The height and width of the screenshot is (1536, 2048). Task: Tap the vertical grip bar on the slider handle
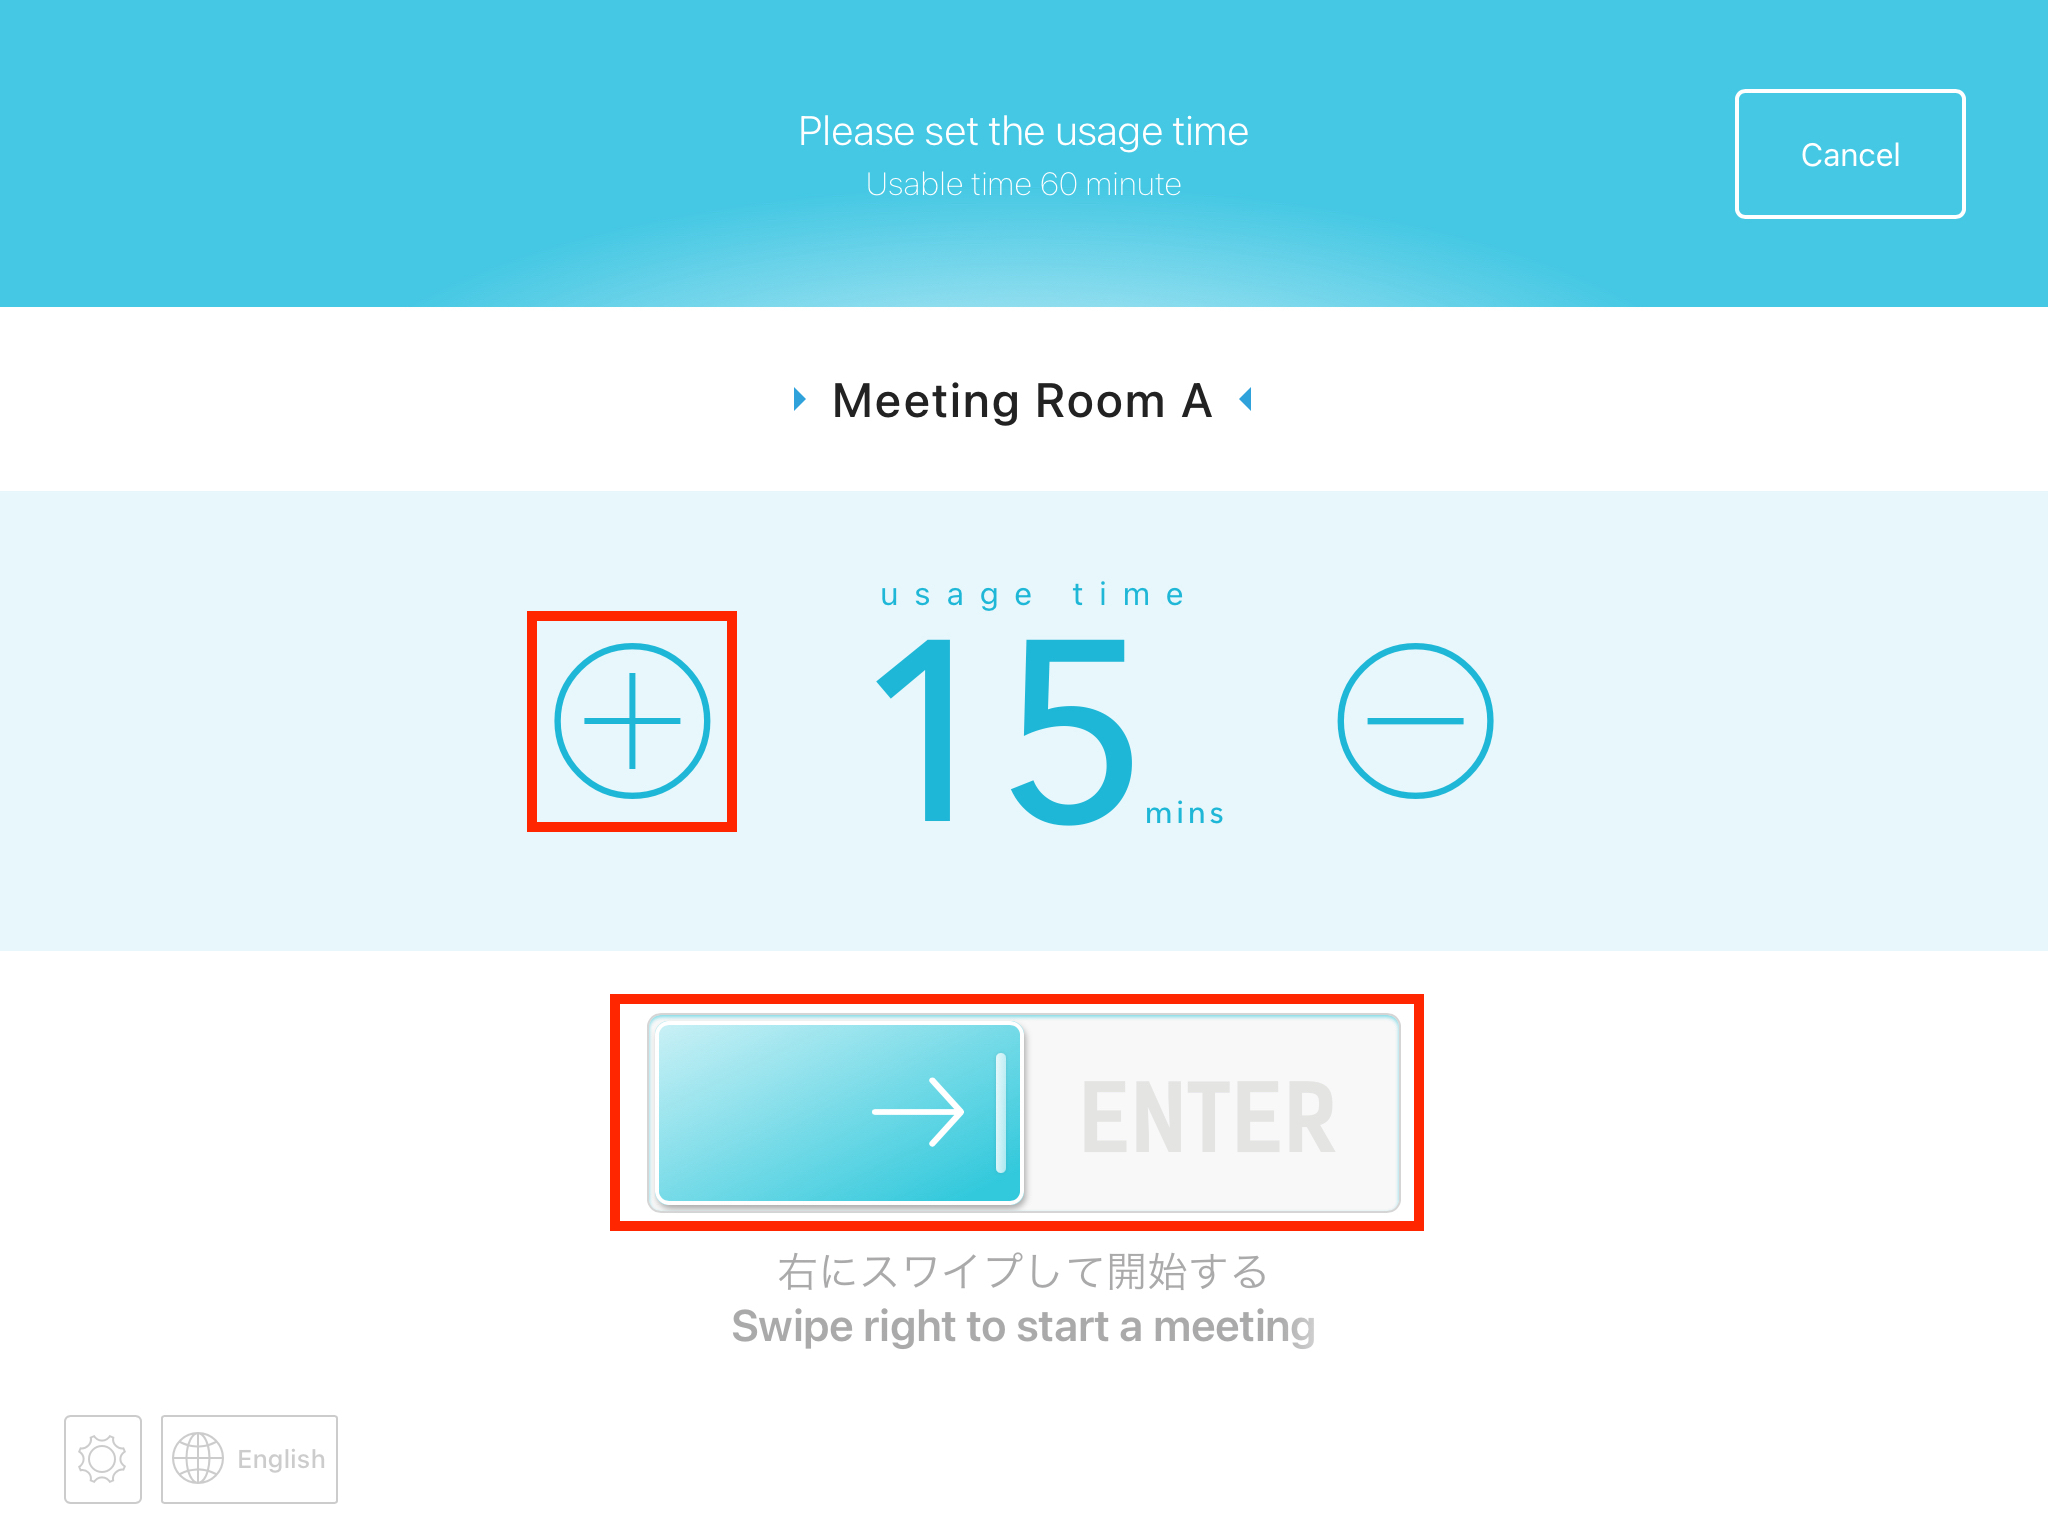click(x=1001, y=1112)
